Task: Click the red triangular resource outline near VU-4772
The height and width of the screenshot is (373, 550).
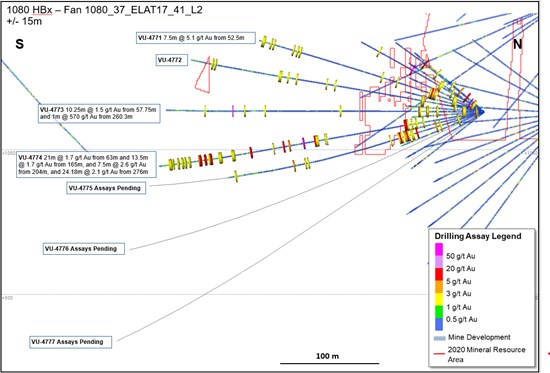Action: point(203,74)
